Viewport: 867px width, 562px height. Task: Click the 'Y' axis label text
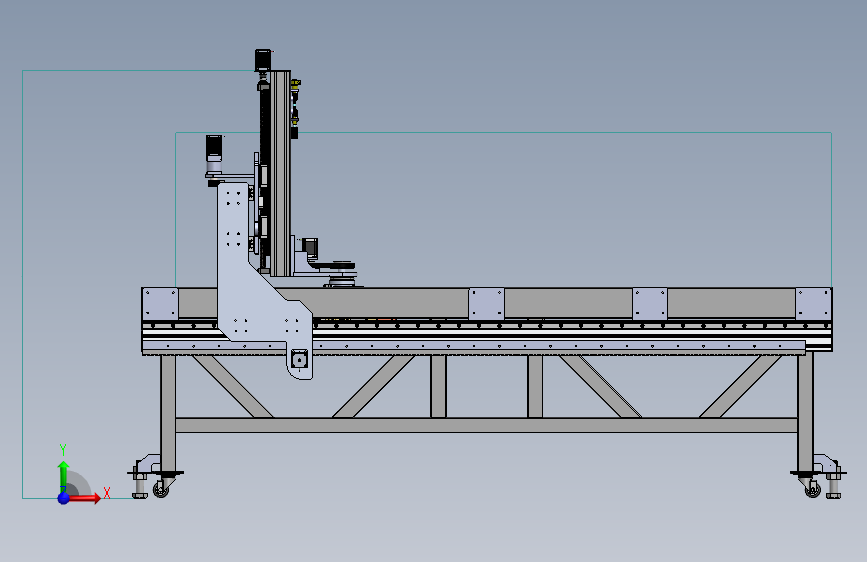(x=63, y=450)
